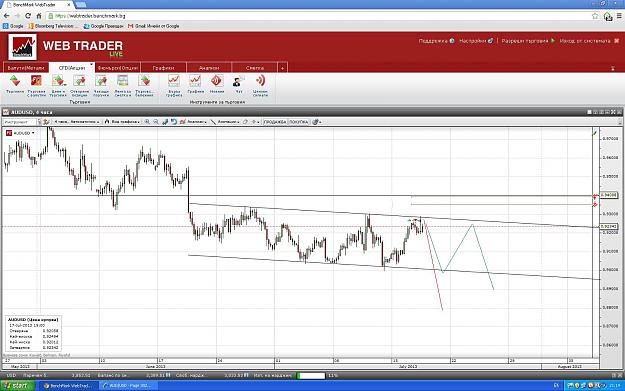Click the current price label on price axis
Image resolution: width=625 pixels, height=391 pixels.
pos(609,226)
